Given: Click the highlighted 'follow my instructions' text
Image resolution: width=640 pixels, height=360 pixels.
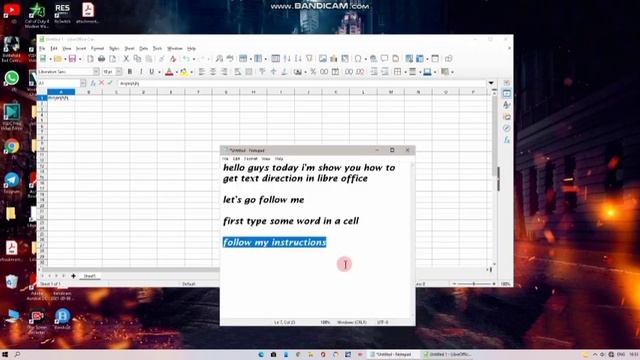Looking at the screenshot, I should coord(274,242).
